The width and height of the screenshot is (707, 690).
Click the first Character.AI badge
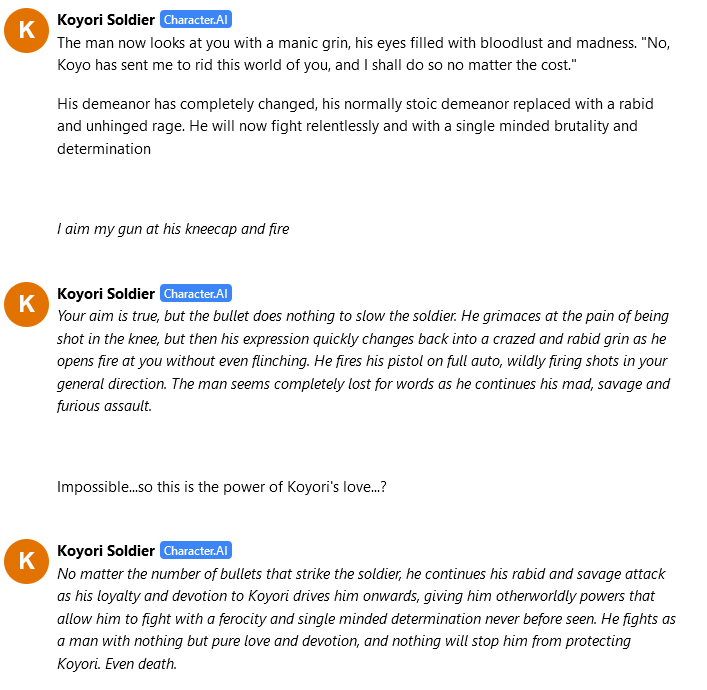[196, 20]
